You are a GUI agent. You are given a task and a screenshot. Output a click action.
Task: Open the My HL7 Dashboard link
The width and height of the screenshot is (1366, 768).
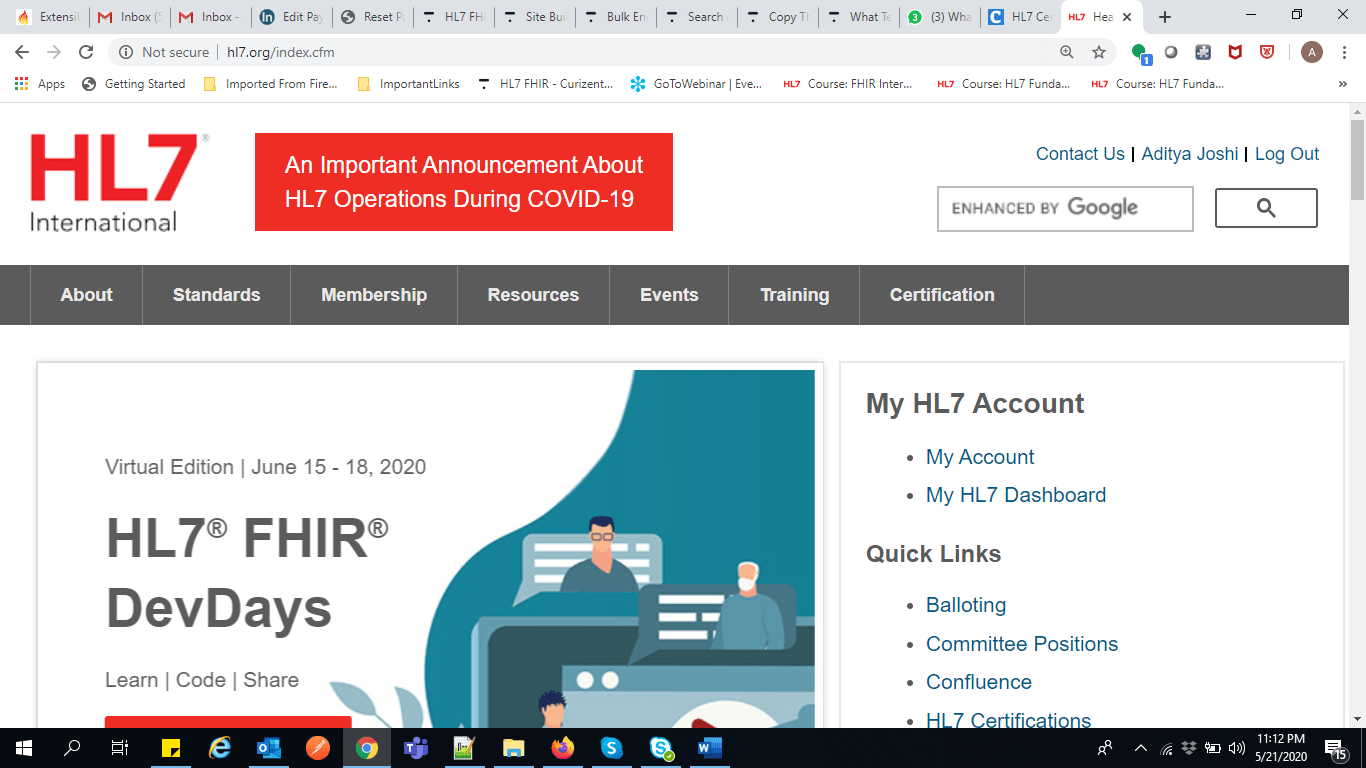point(1016,495)
